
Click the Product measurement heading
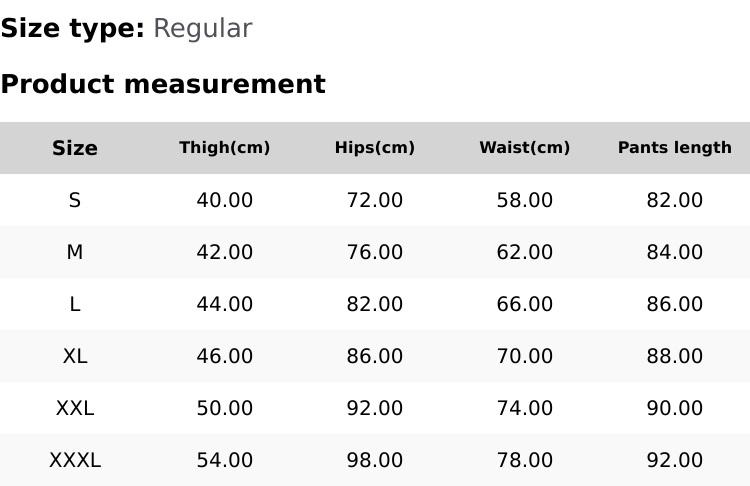pyautogui.click(x=163, y=84)
